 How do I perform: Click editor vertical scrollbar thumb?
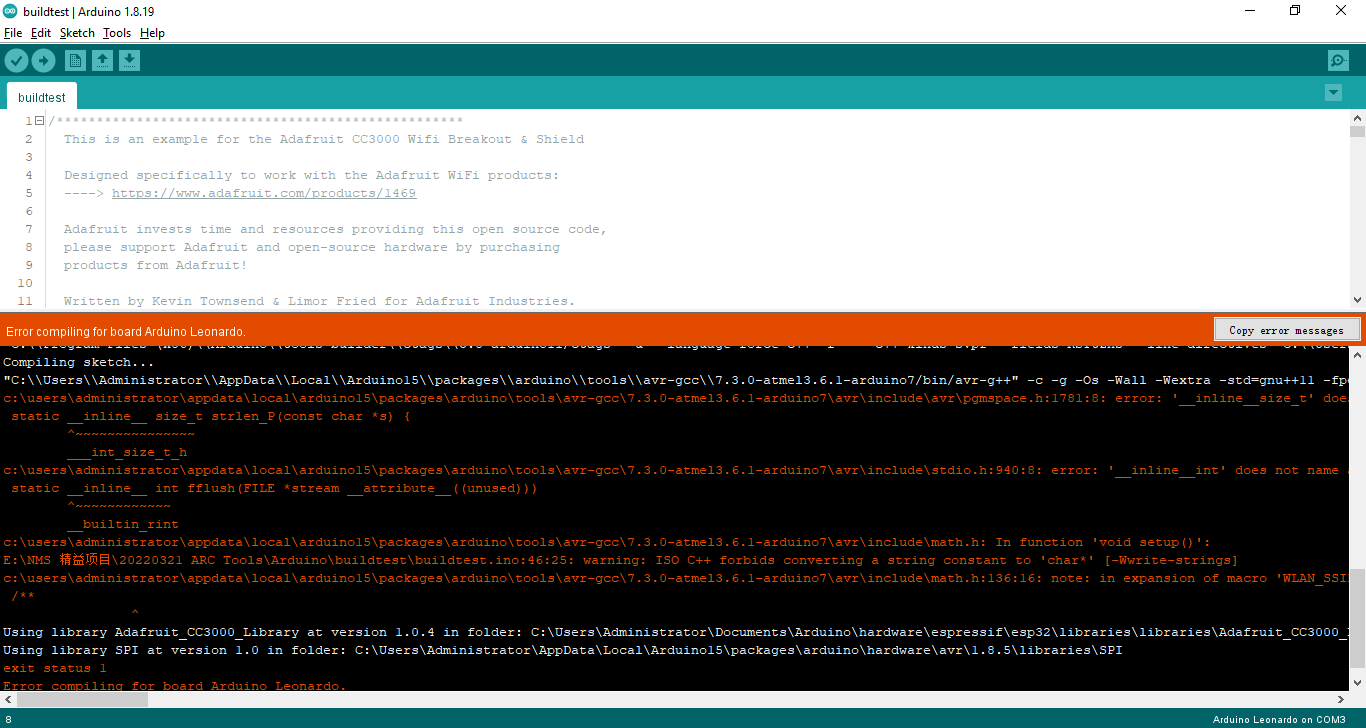tap(1357, 131)
